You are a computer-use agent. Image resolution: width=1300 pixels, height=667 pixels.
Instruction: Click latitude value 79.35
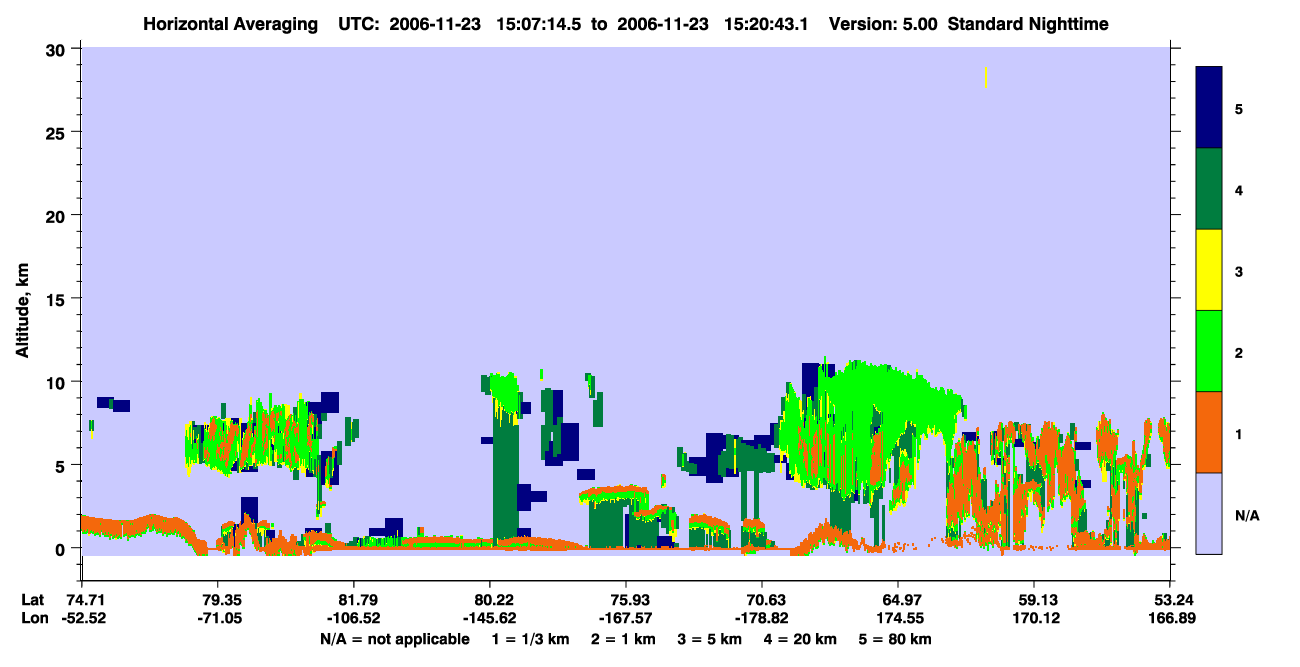(218, 600)
